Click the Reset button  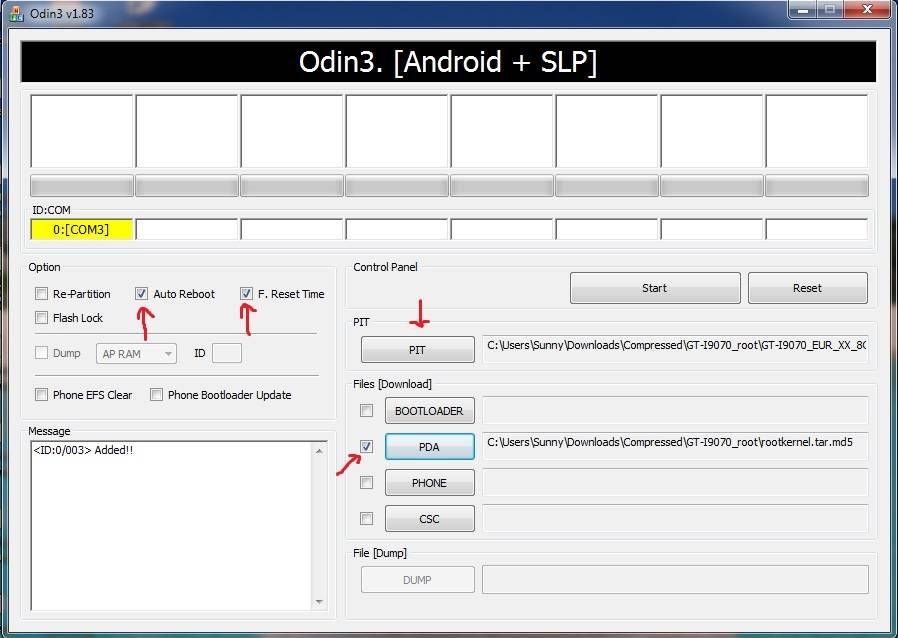click(x=808, y=288)
